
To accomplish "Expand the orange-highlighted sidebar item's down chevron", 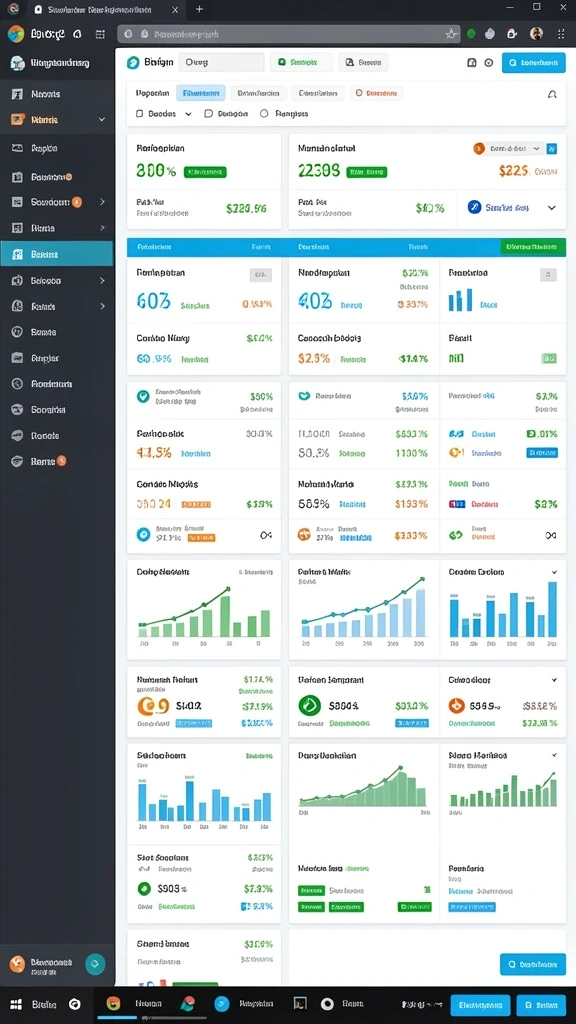I will pyautogui.click(x=102, y=120).
